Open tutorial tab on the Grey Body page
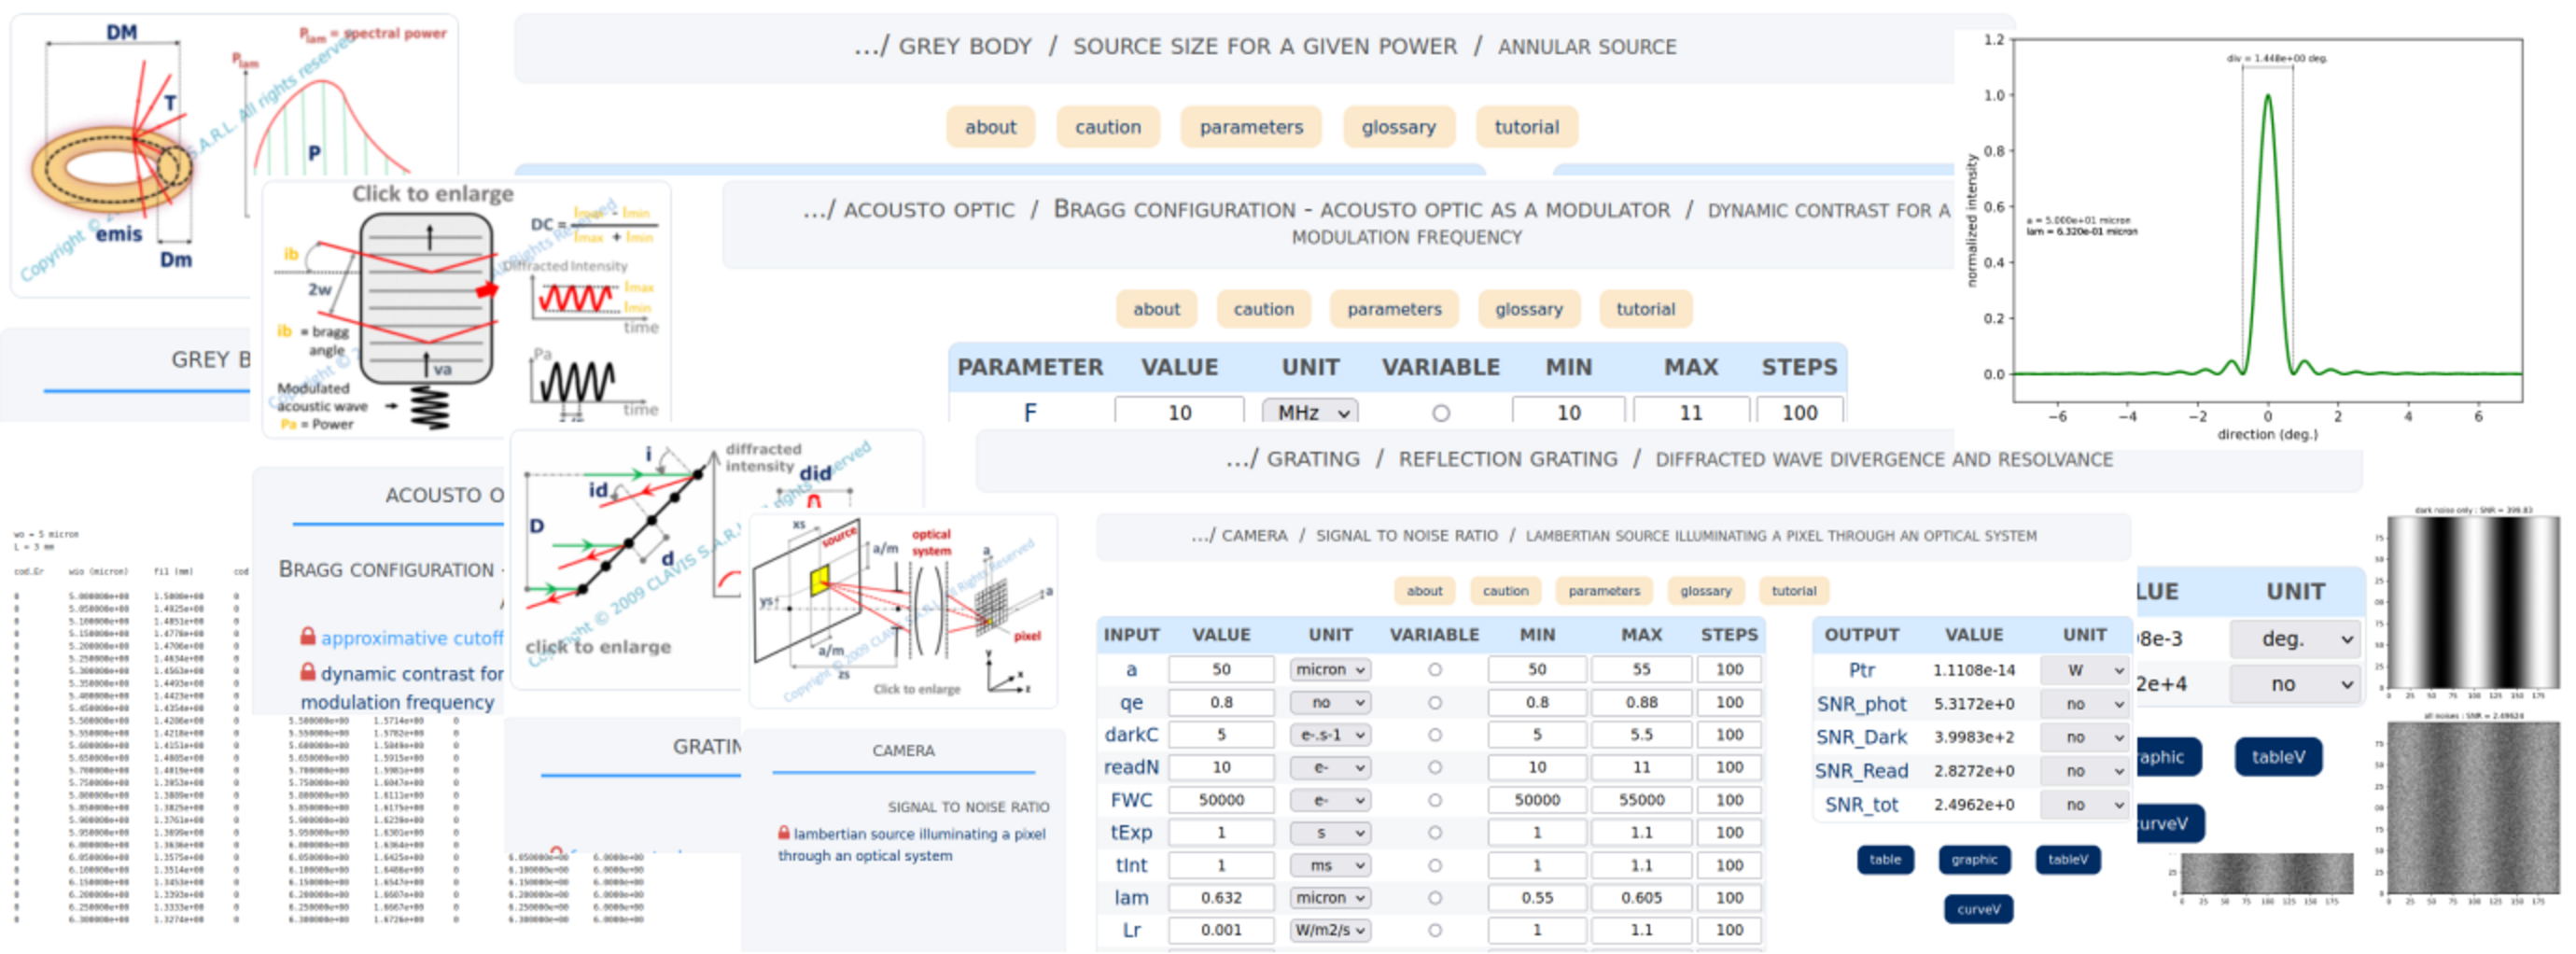This screenshot has width=2576, height=954. click(x=1526, y=127)
